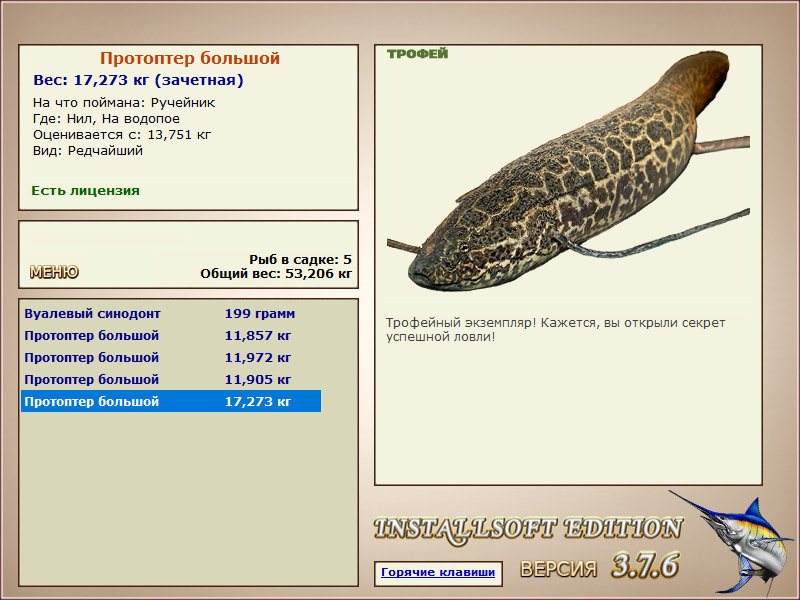Open the Горячие клавиши link
800x600 pixels.
click(438, 572)
